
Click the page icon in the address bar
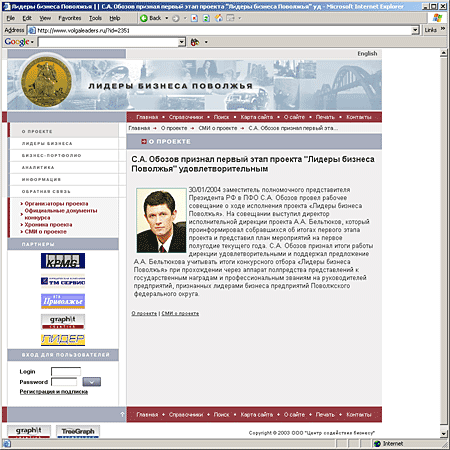click(x=32, y=30)
